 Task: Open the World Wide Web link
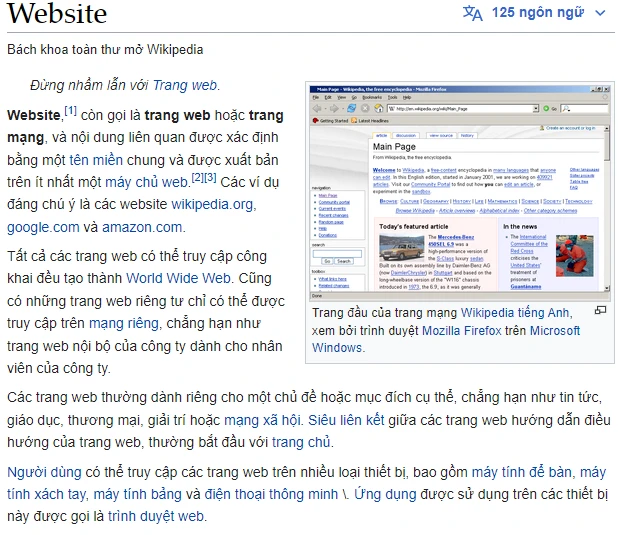(x=178, y=278)
